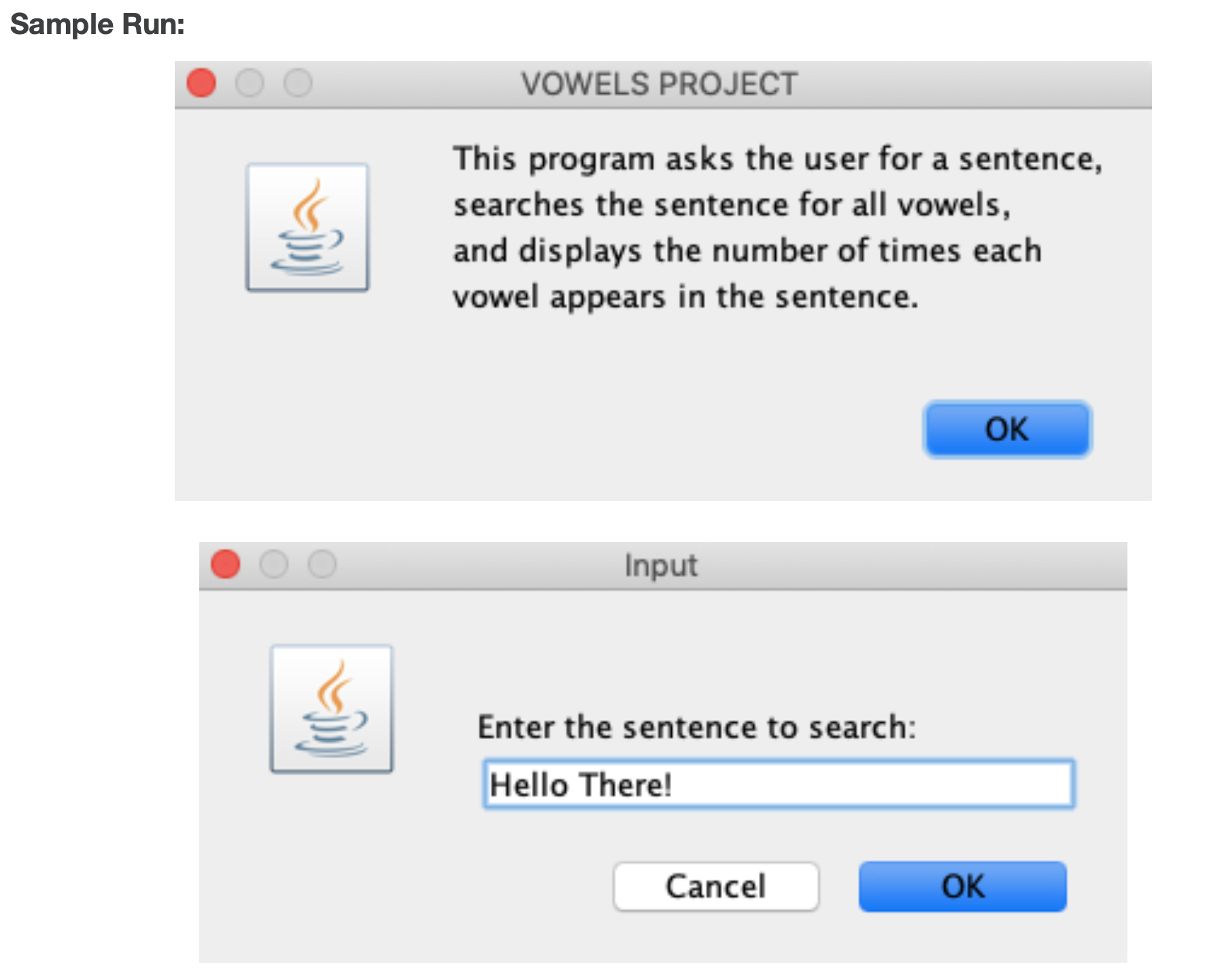Click the gray zoom circle on VOWELS PROJECT window

pyautogui.click(x=299, y=84)
